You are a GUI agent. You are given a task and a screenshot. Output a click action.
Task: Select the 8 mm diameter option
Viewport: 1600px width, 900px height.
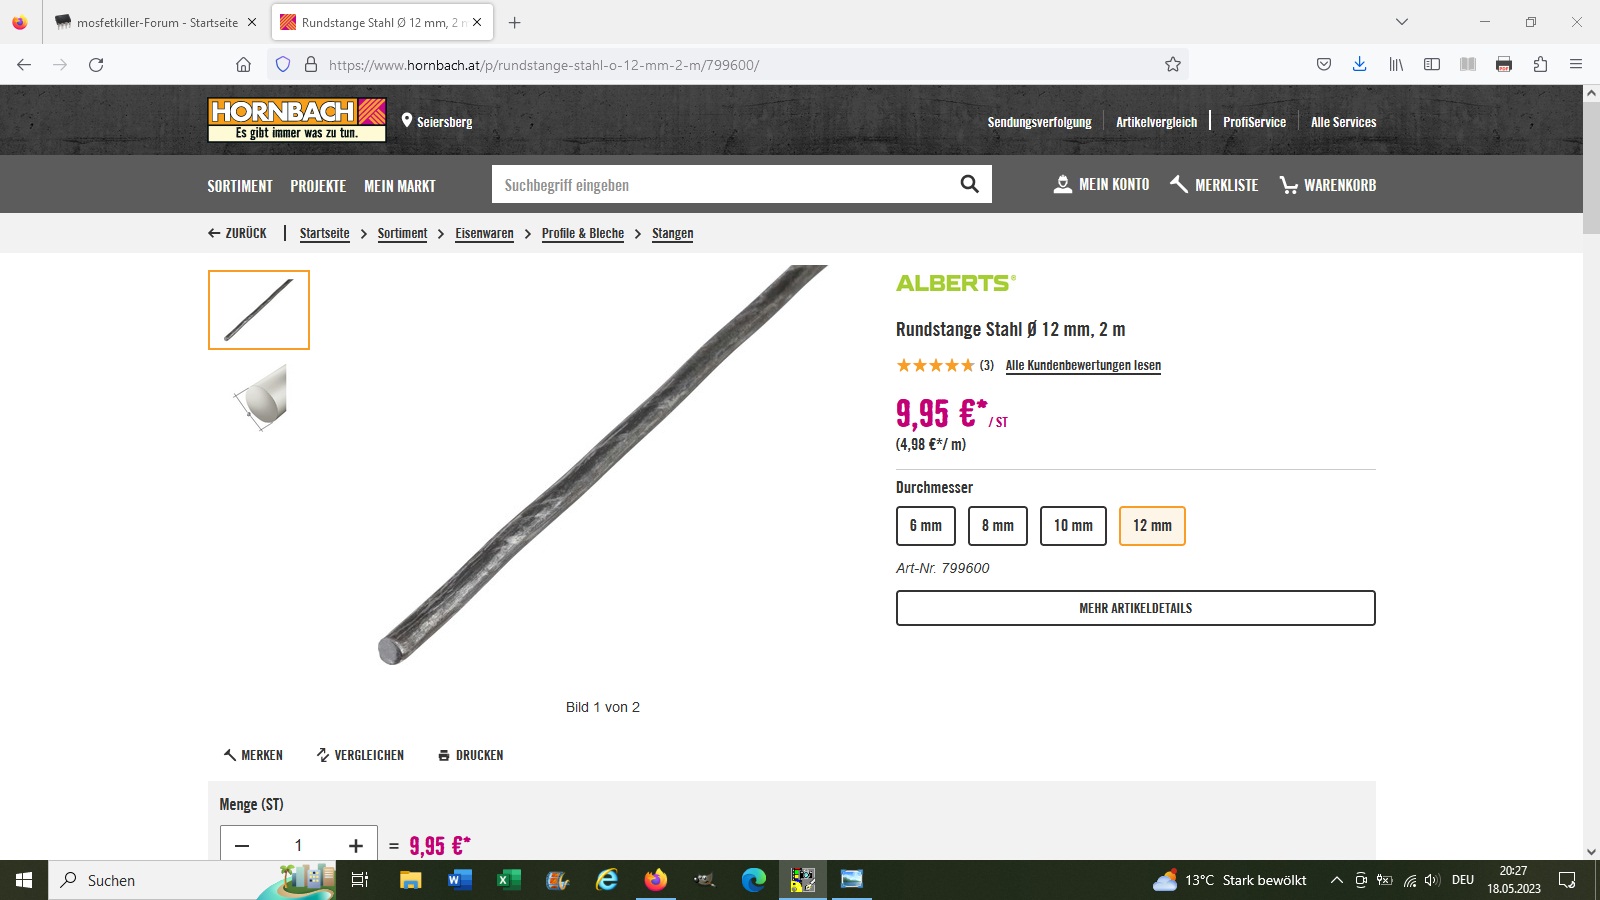coord(998,526)
